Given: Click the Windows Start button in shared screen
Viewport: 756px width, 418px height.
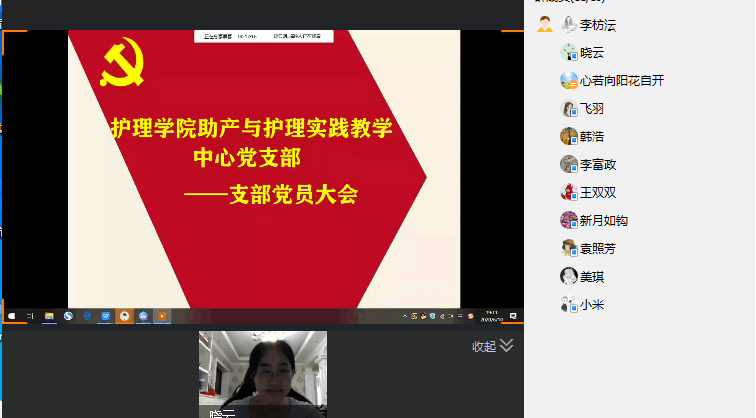Looking at the screenshot, I should tap(12, 316).
